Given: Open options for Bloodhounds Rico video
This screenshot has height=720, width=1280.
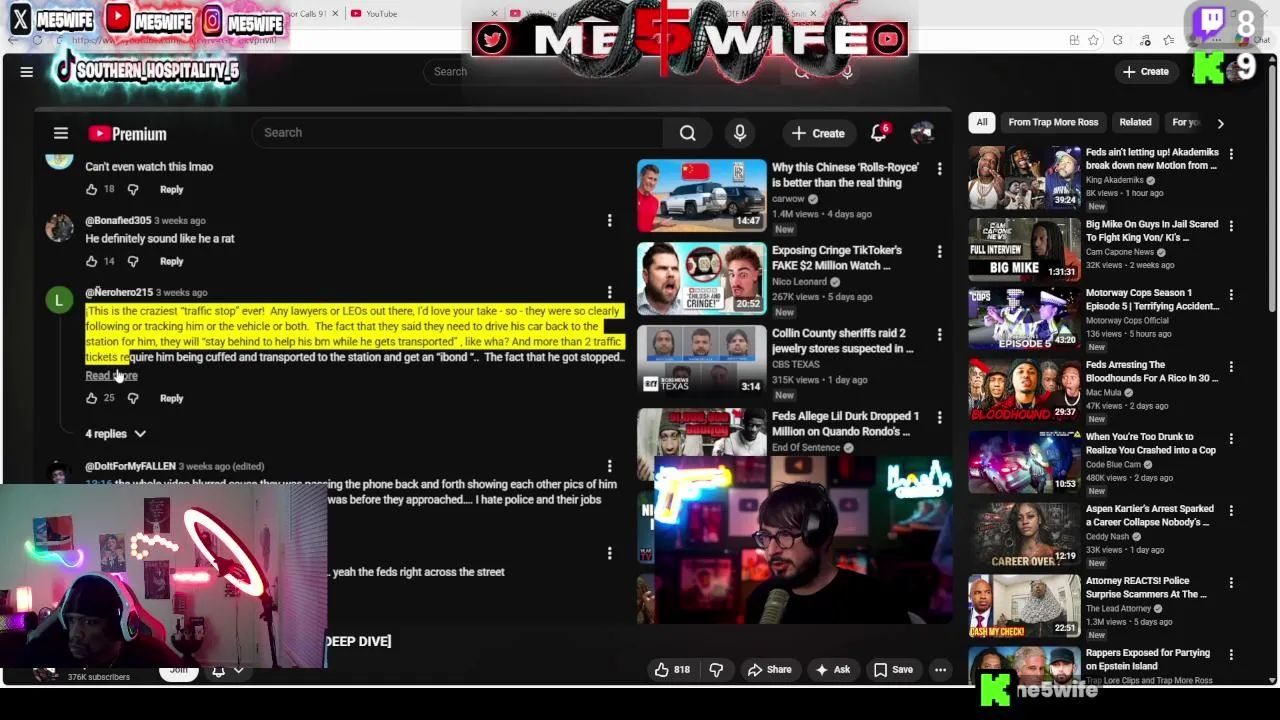Looking at the screenshot, I should pyautogui.click(x=1231, y=367).
